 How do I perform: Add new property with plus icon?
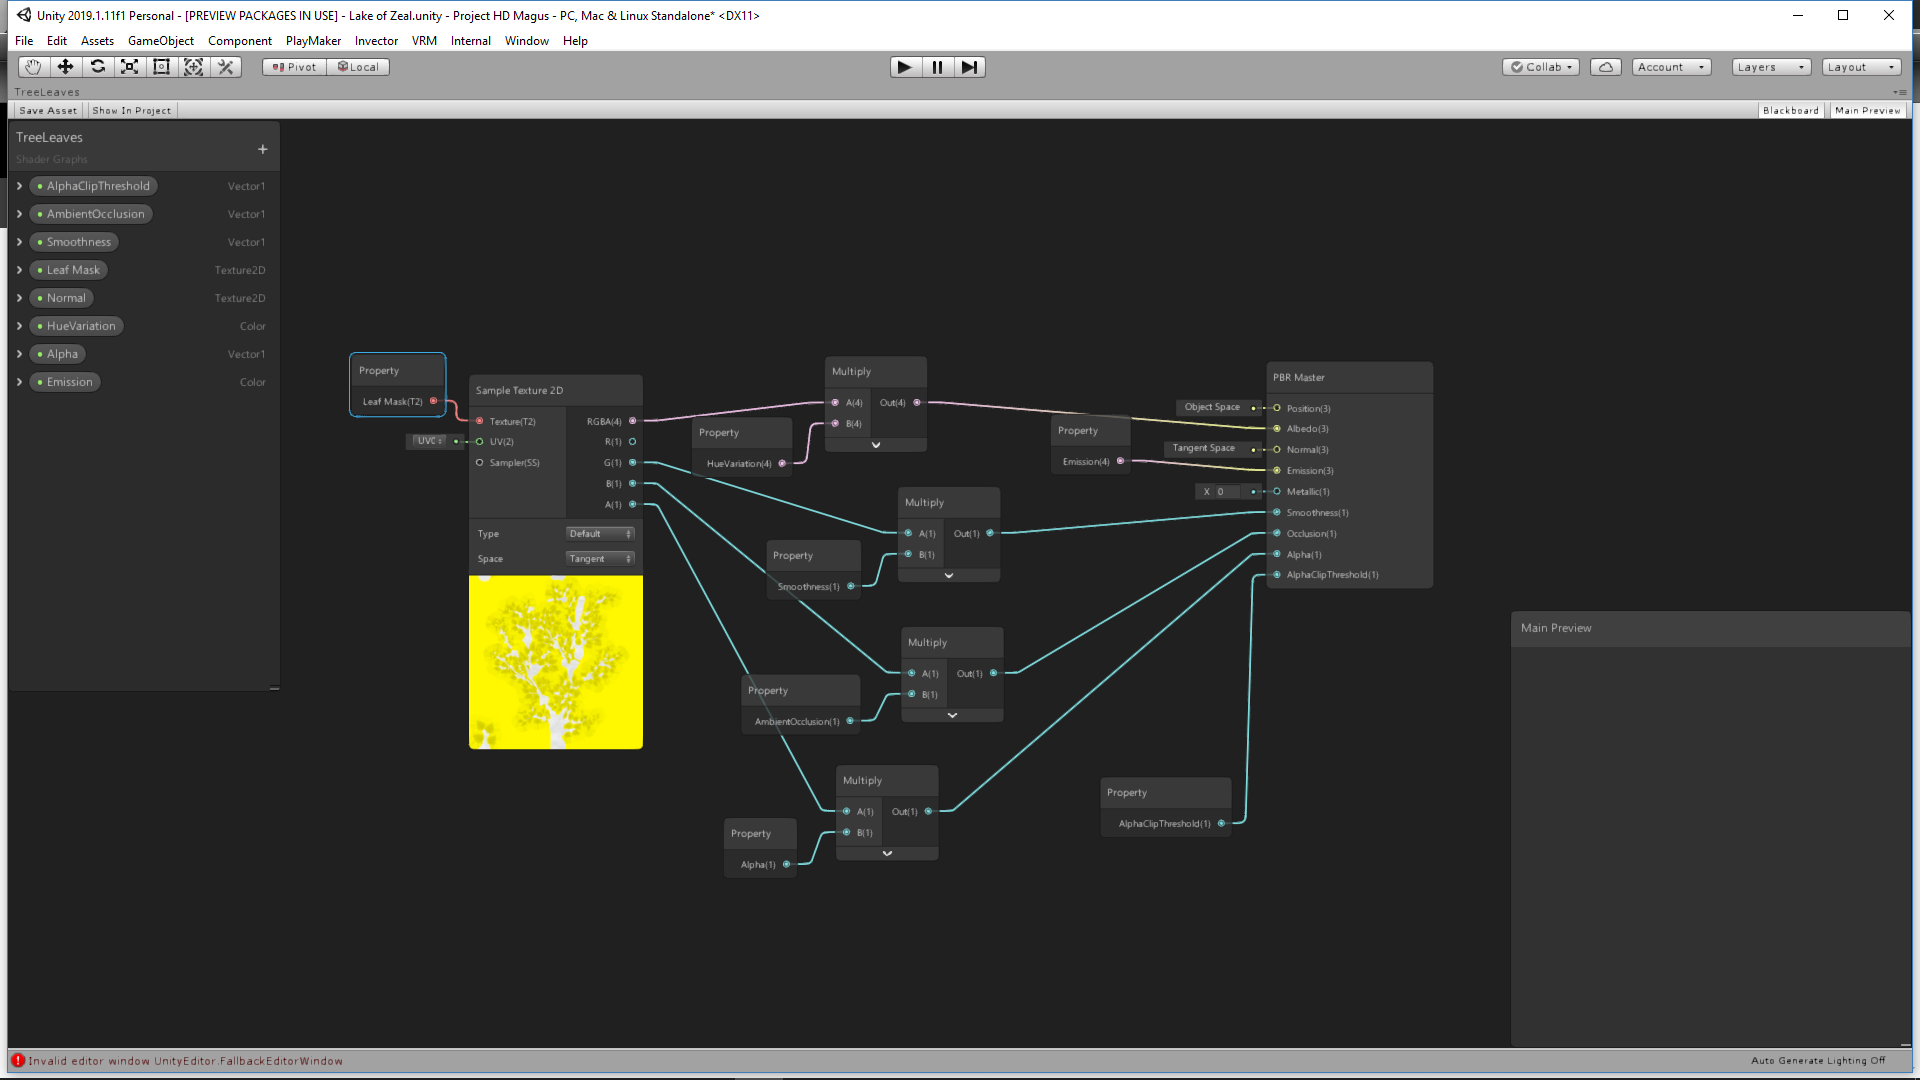pos(263,149)
